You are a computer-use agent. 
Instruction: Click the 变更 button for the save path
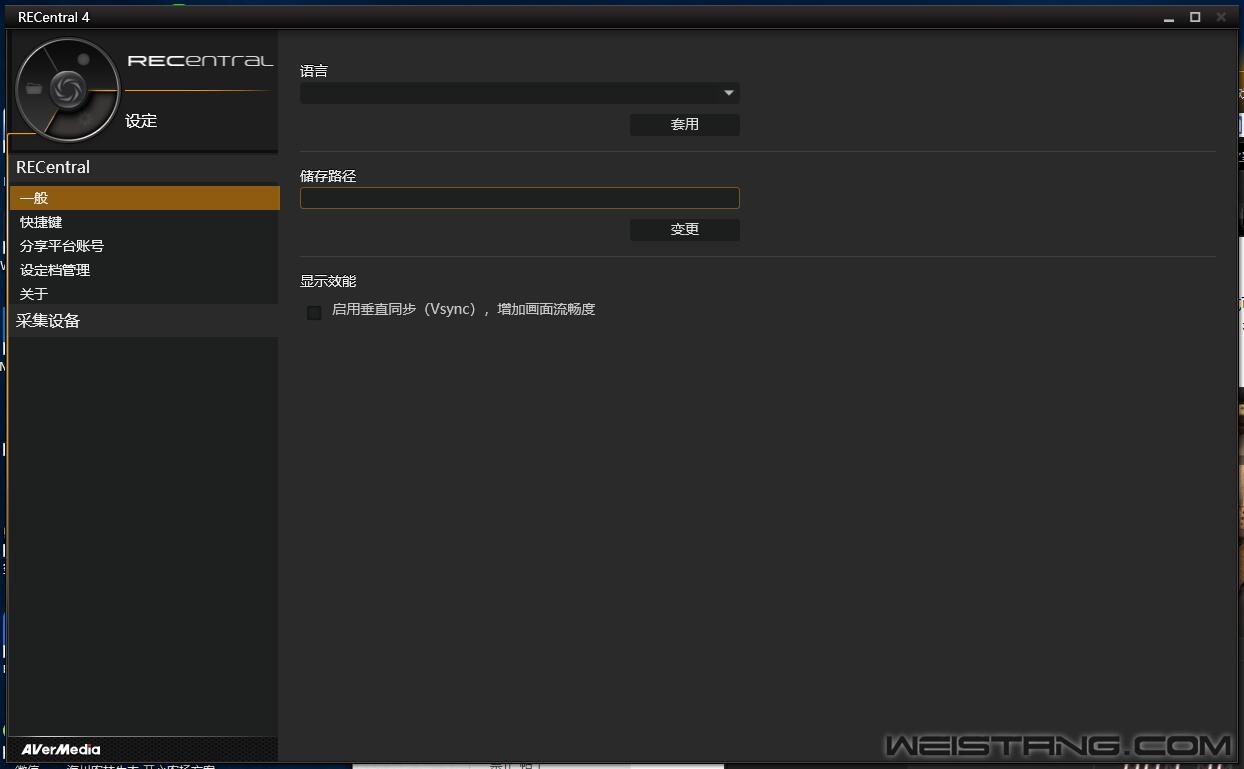684,230
